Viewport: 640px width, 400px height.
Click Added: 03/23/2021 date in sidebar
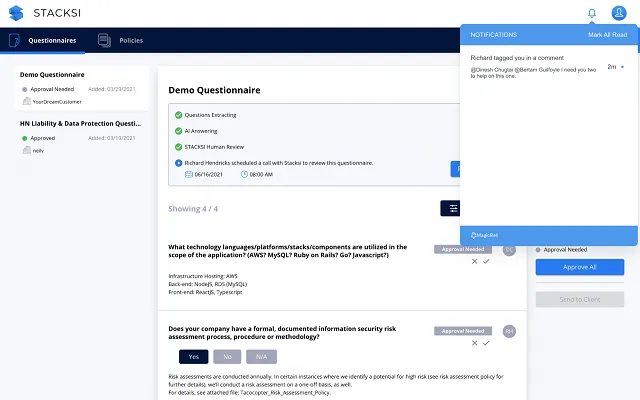pos(111,89)
